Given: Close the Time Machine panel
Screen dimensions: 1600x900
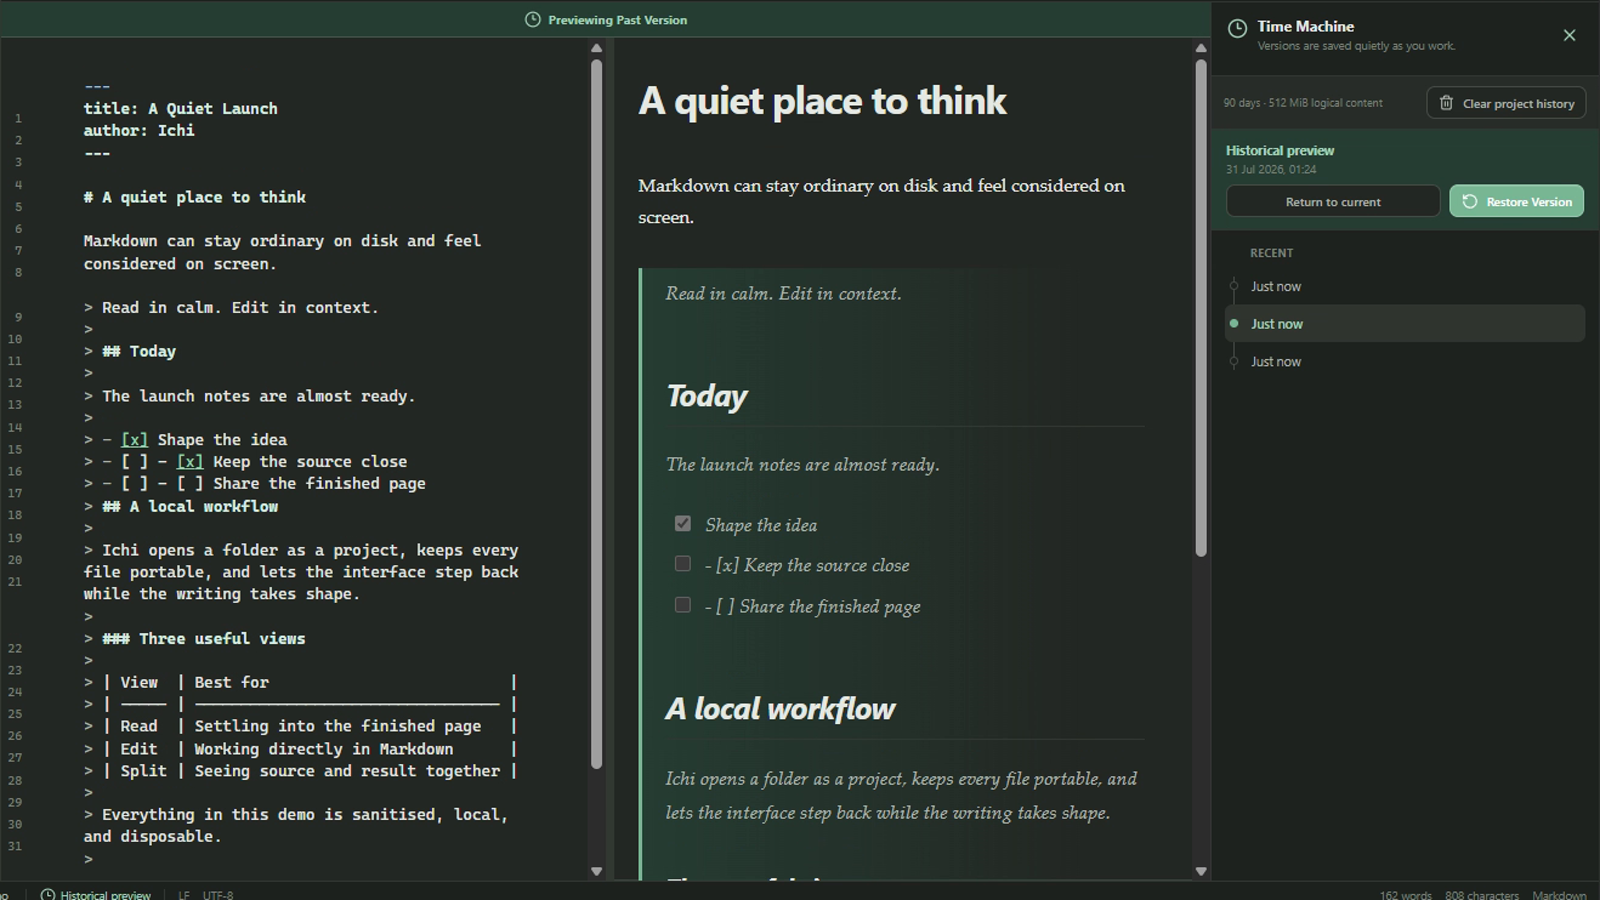Looking at the screenshot, I should (x=1569, y=35).
